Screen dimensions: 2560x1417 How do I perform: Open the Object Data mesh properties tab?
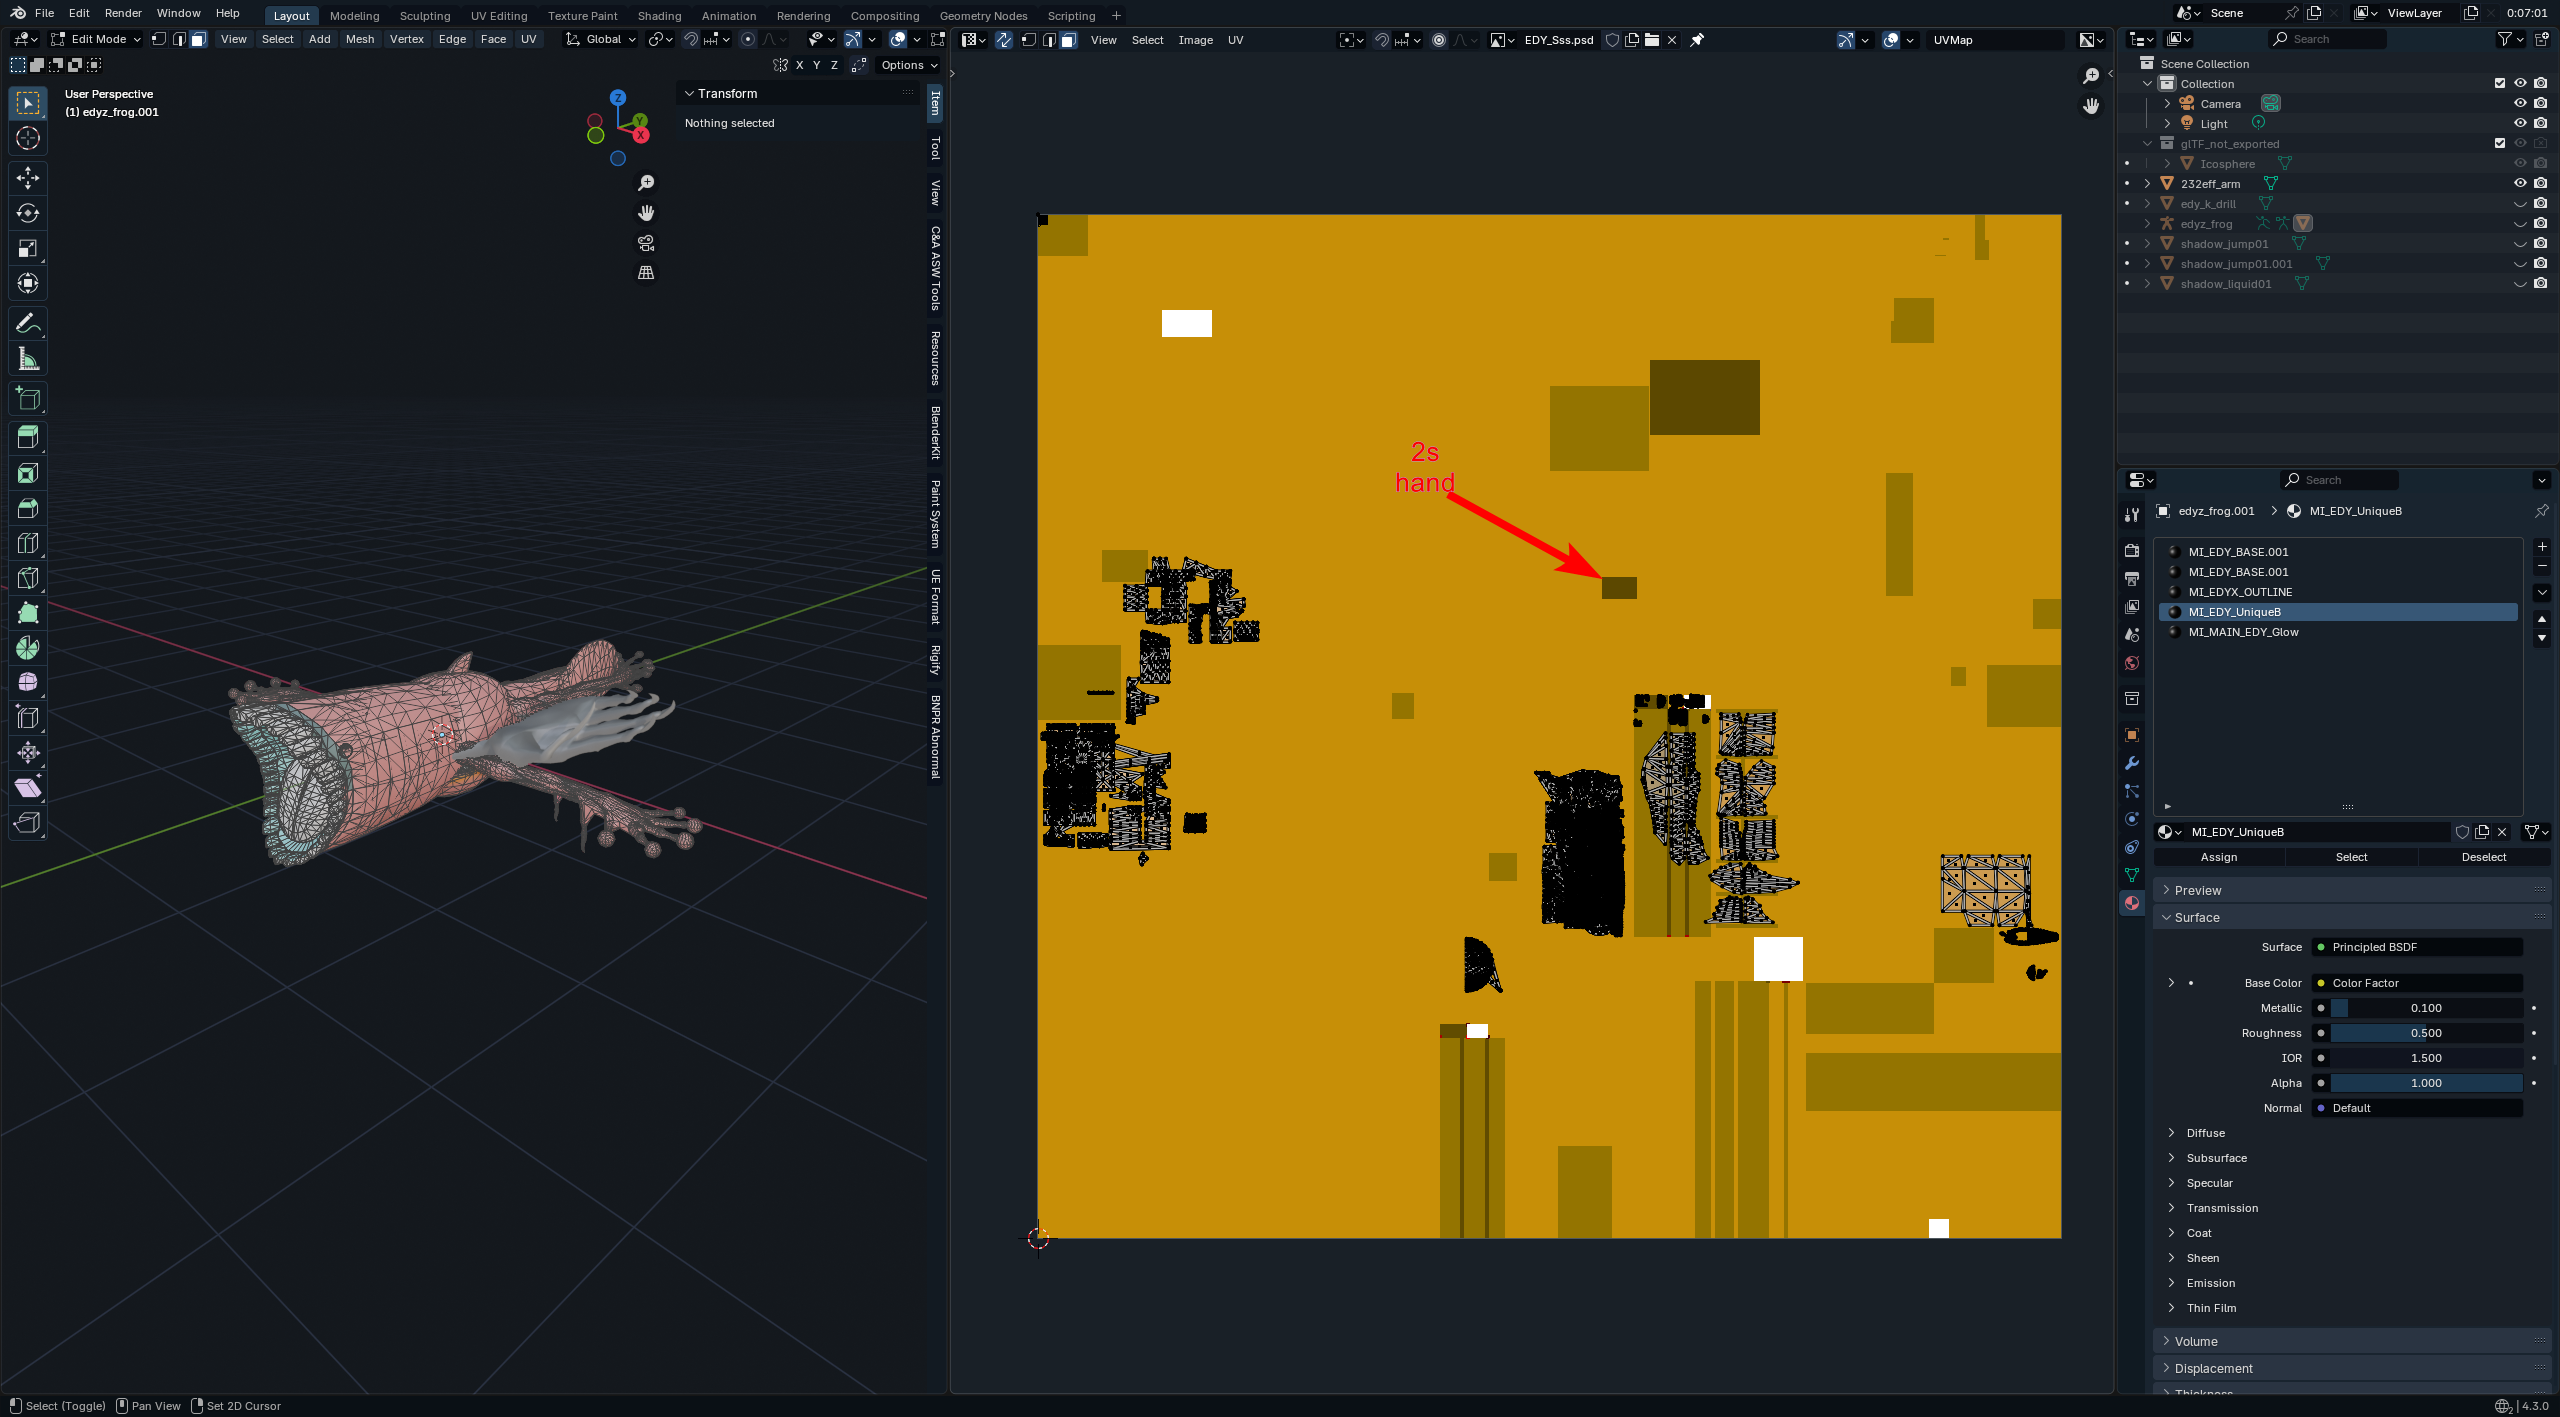coord(2132,875)
